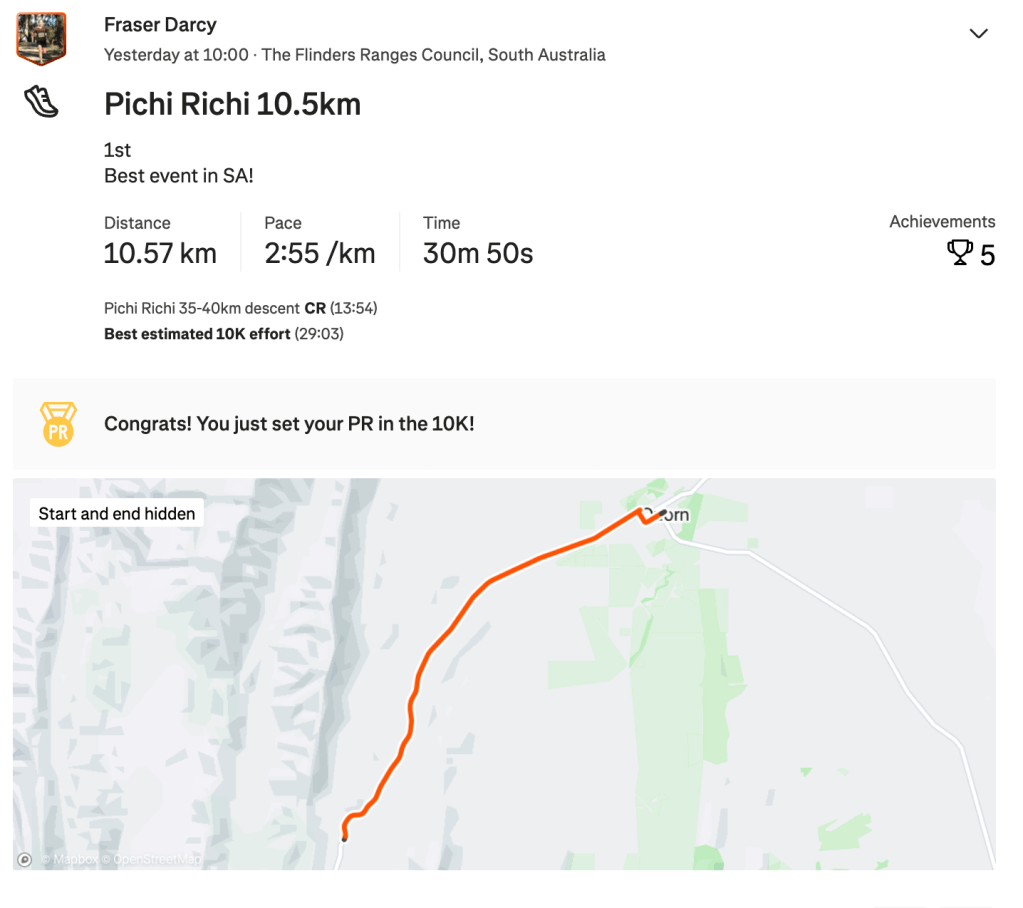Click the Achievements count of 5
This screenshot has height=908, width=1023.
pos(987,255)
